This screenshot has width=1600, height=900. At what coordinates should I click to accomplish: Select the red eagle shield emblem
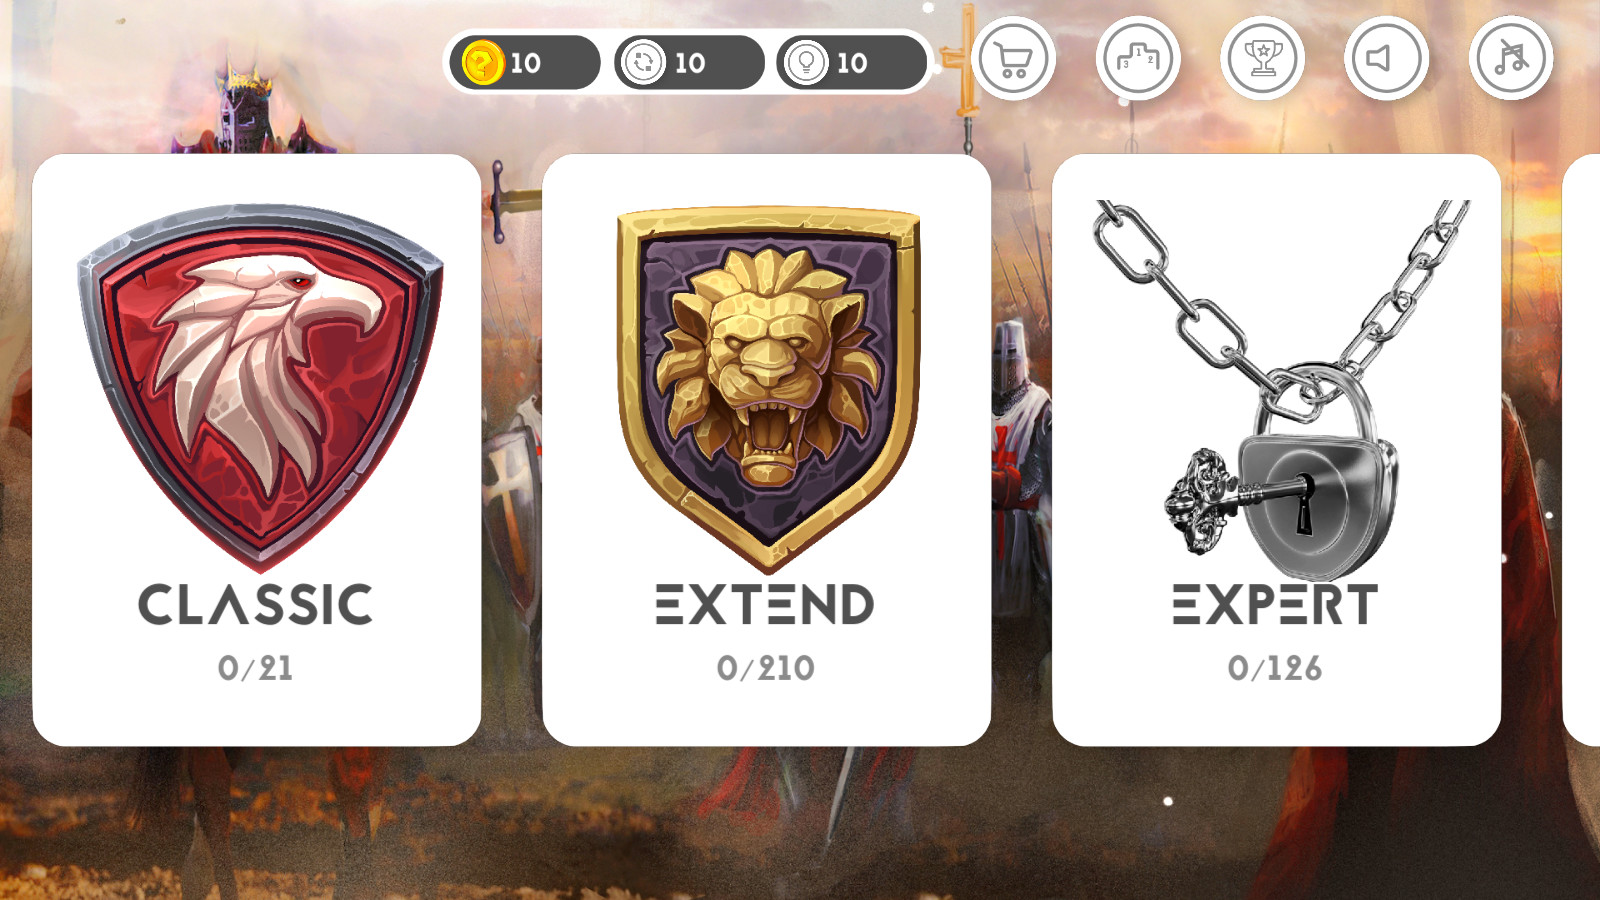click(260, 387)
